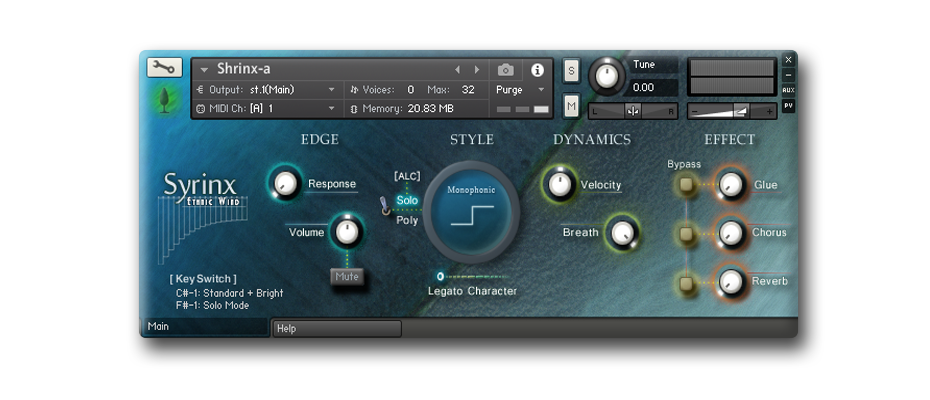Click the Max voices value 32
930x400 pixels.
tap(468, 90)
